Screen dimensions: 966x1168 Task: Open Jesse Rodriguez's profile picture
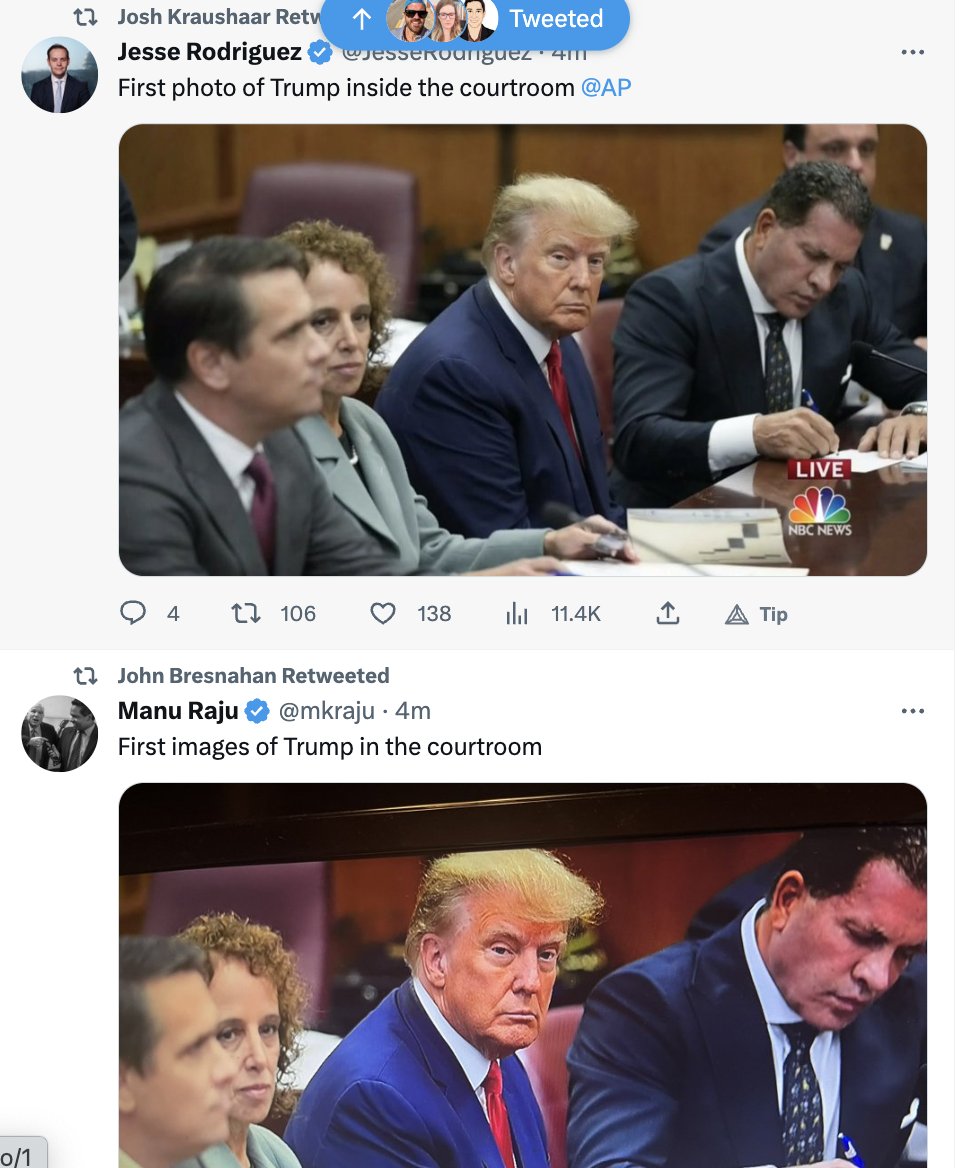click(60, 76)
